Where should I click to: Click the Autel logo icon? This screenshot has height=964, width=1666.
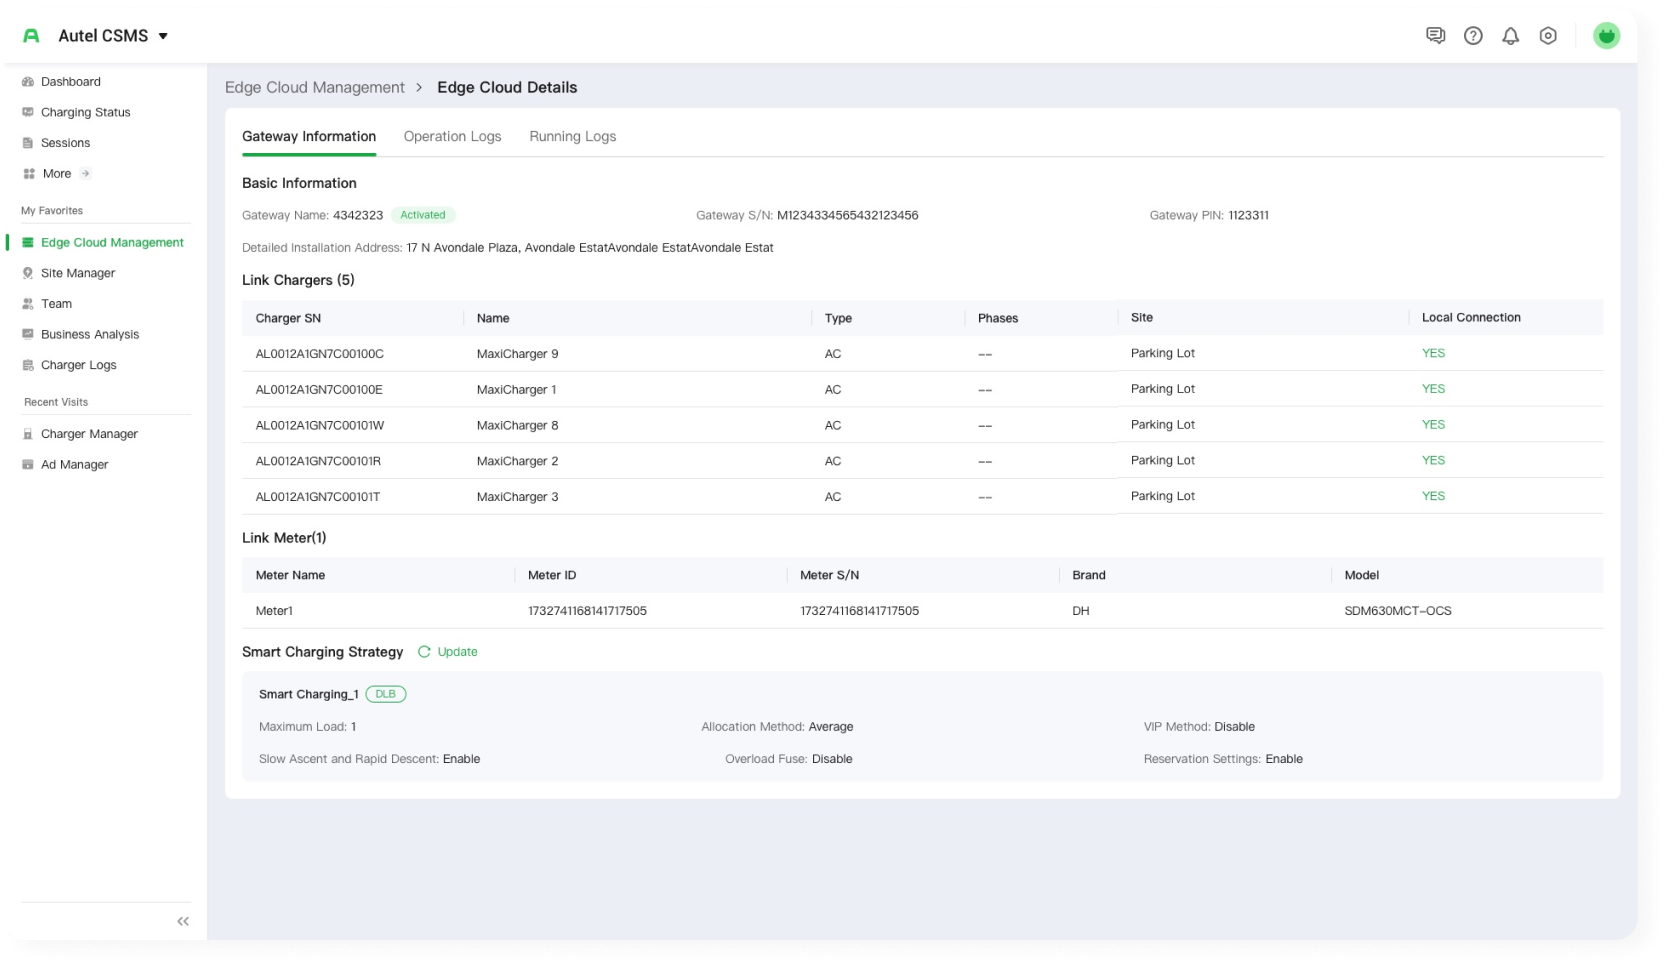click(x=31, y=36)
